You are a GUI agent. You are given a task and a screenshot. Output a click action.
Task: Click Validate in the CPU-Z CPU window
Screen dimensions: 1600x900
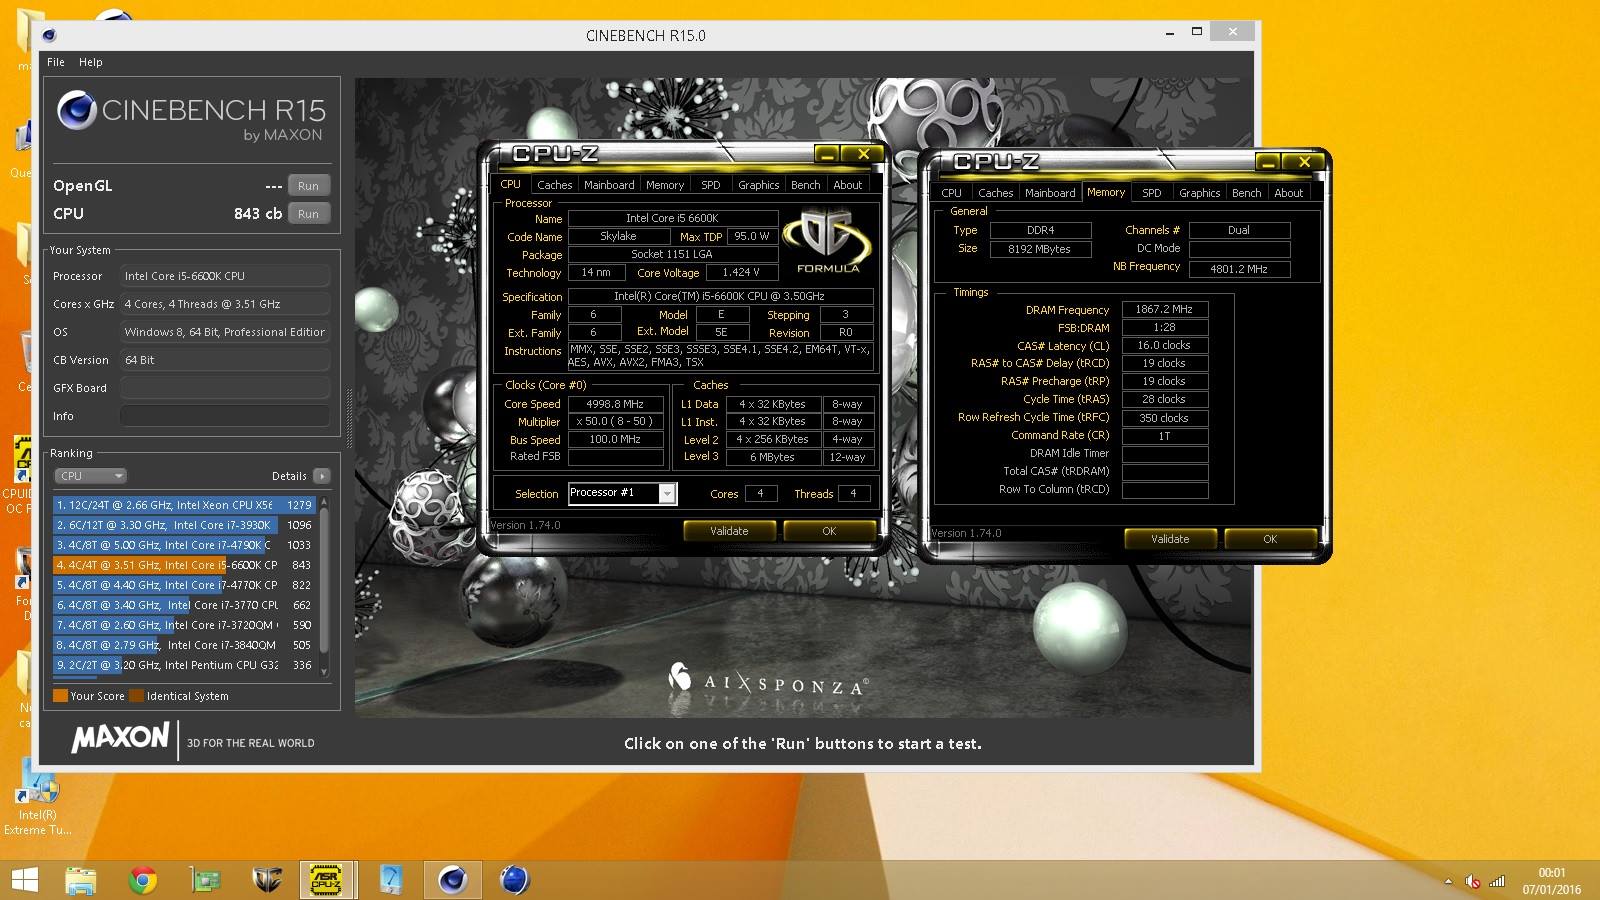[x=729, y=531]
